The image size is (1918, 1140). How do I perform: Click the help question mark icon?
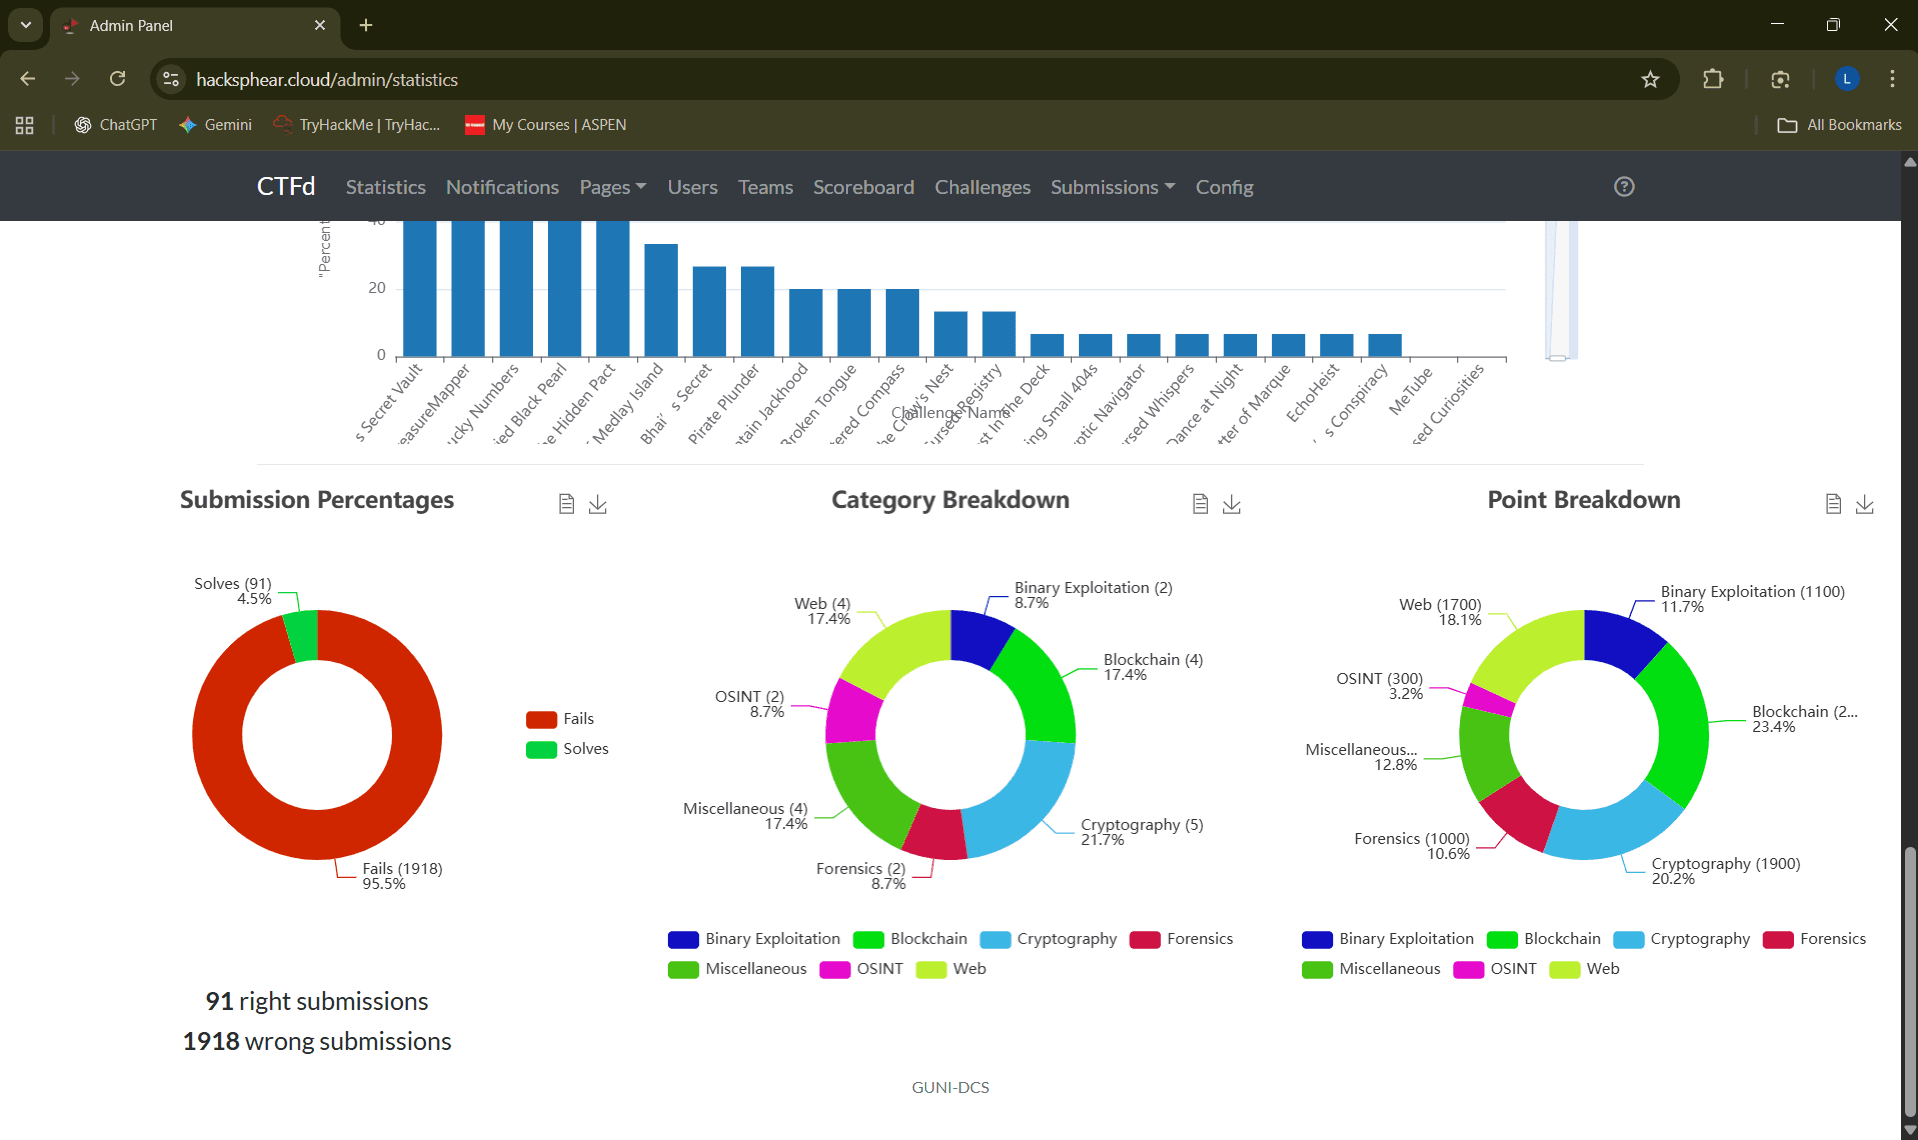click(1623, 186)
